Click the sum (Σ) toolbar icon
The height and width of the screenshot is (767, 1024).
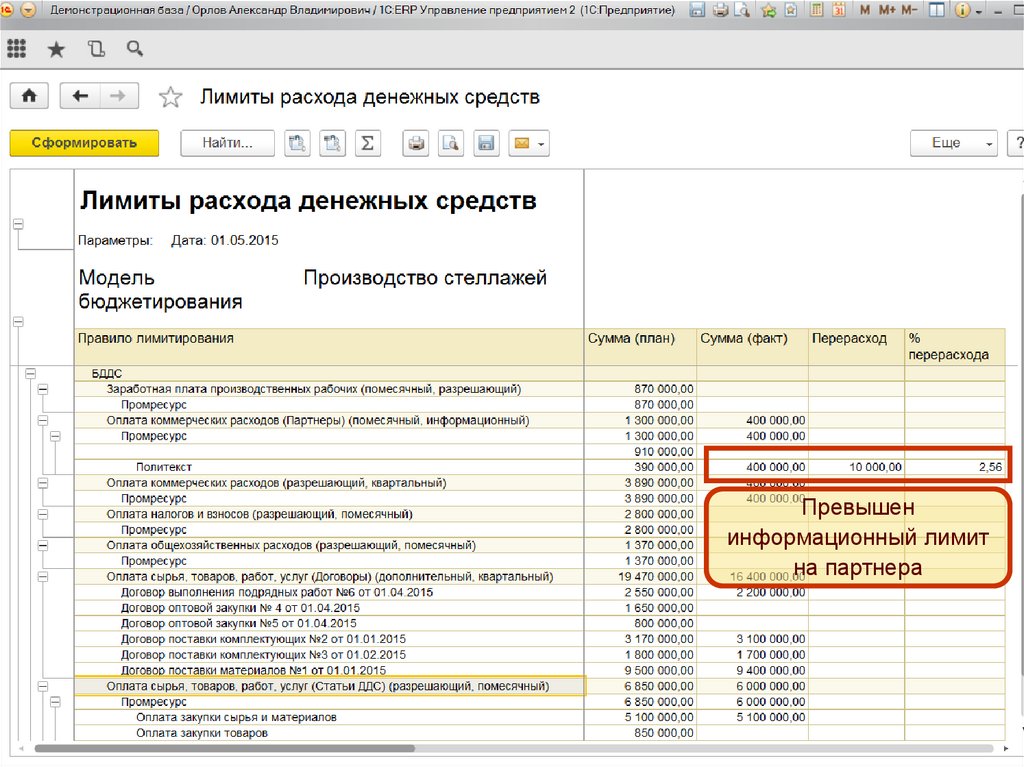(x=367, y=143)
